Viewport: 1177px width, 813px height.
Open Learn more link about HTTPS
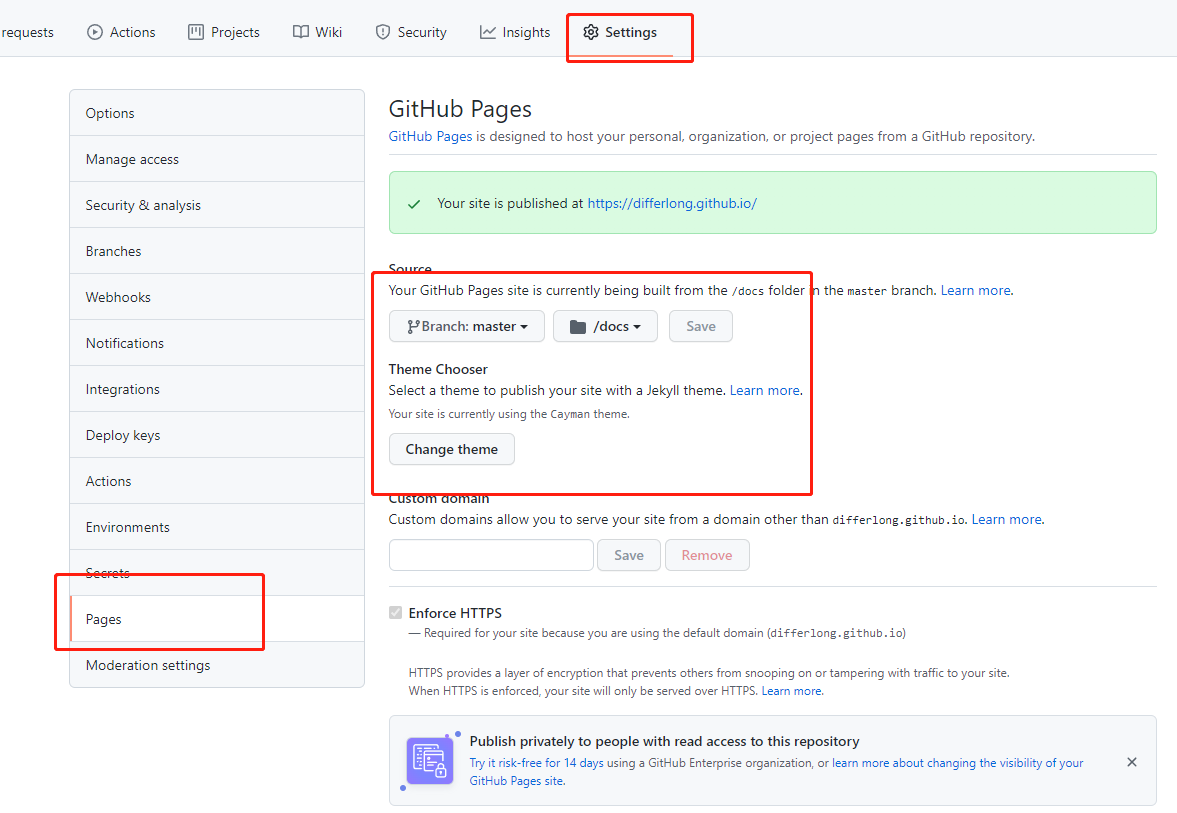tap(792, 691)
